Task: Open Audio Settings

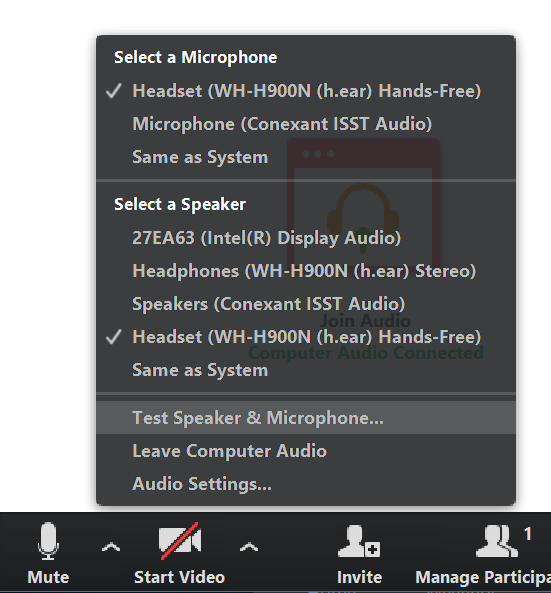Action: coord(306,484)
